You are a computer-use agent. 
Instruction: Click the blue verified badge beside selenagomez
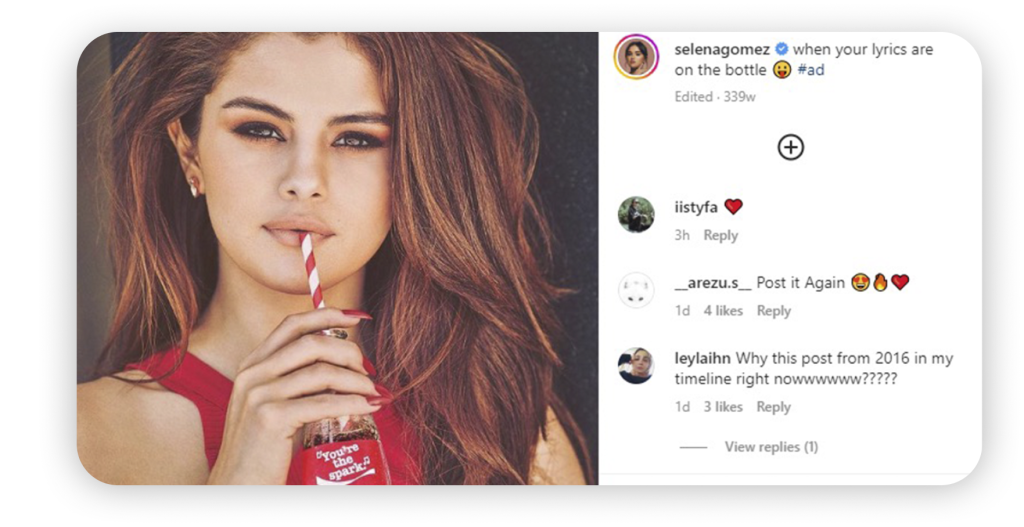[x=781, y=49]
